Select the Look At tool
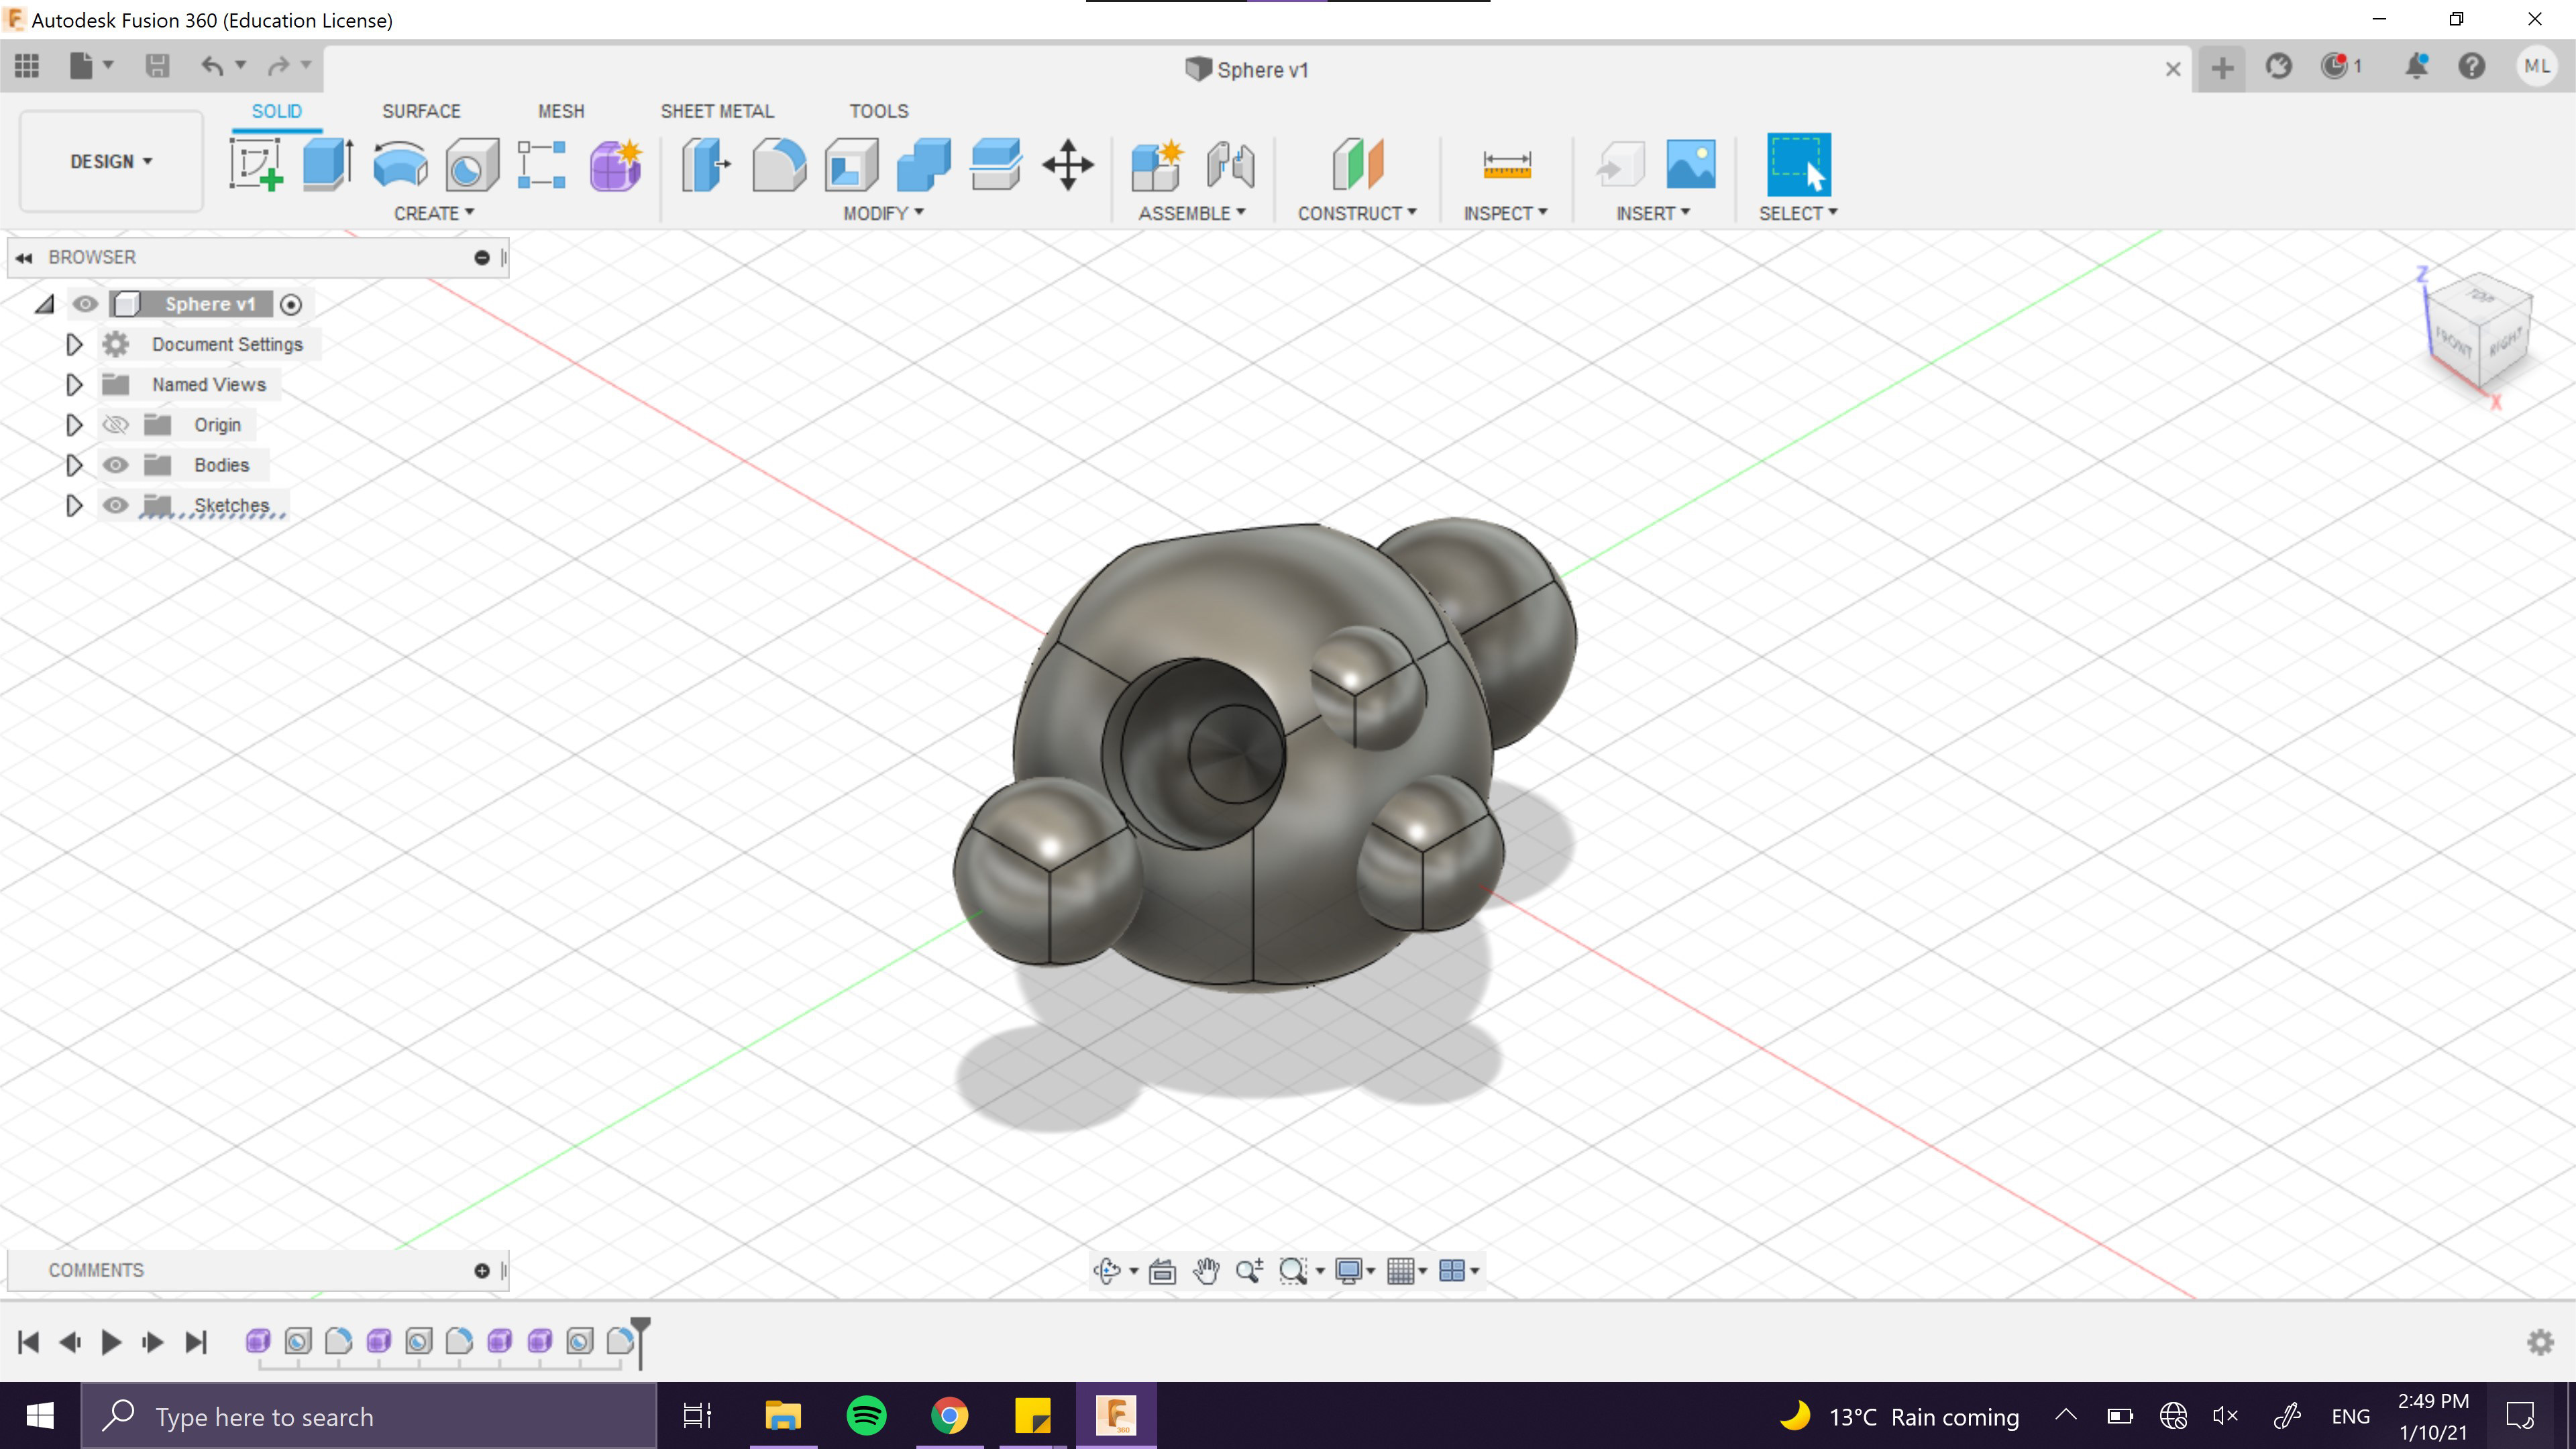Screen dimensions: 2576x1449 click(x=1162, y=1270)
